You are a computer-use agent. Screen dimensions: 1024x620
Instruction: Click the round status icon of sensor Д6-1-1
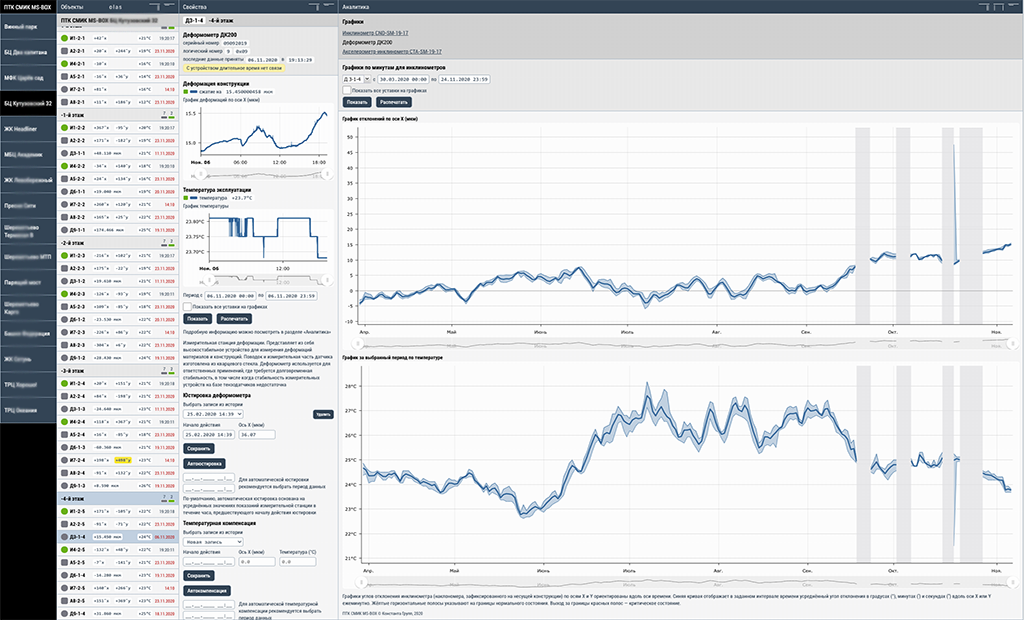pos(64,191)
